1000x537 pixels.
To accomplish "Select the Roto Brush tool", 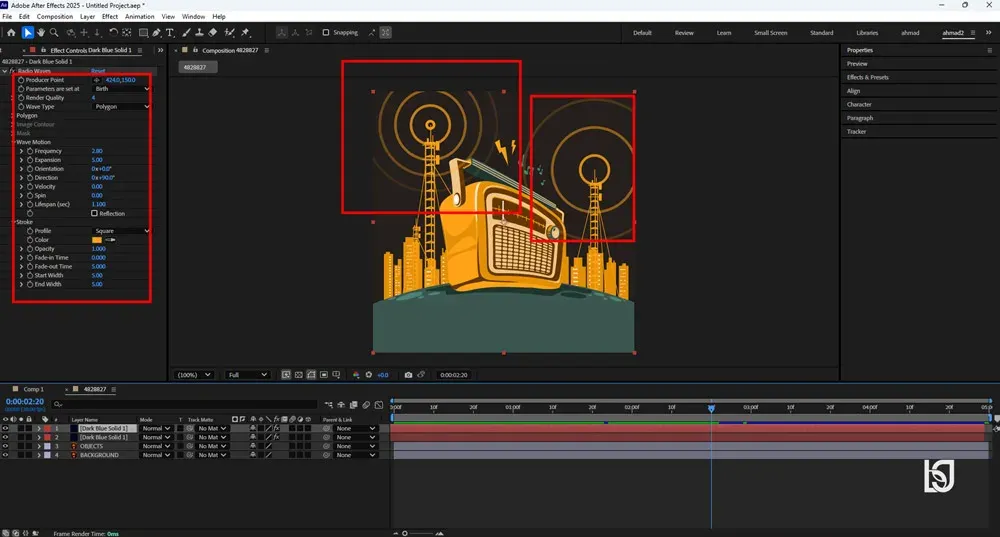I will tap(230, 33).
